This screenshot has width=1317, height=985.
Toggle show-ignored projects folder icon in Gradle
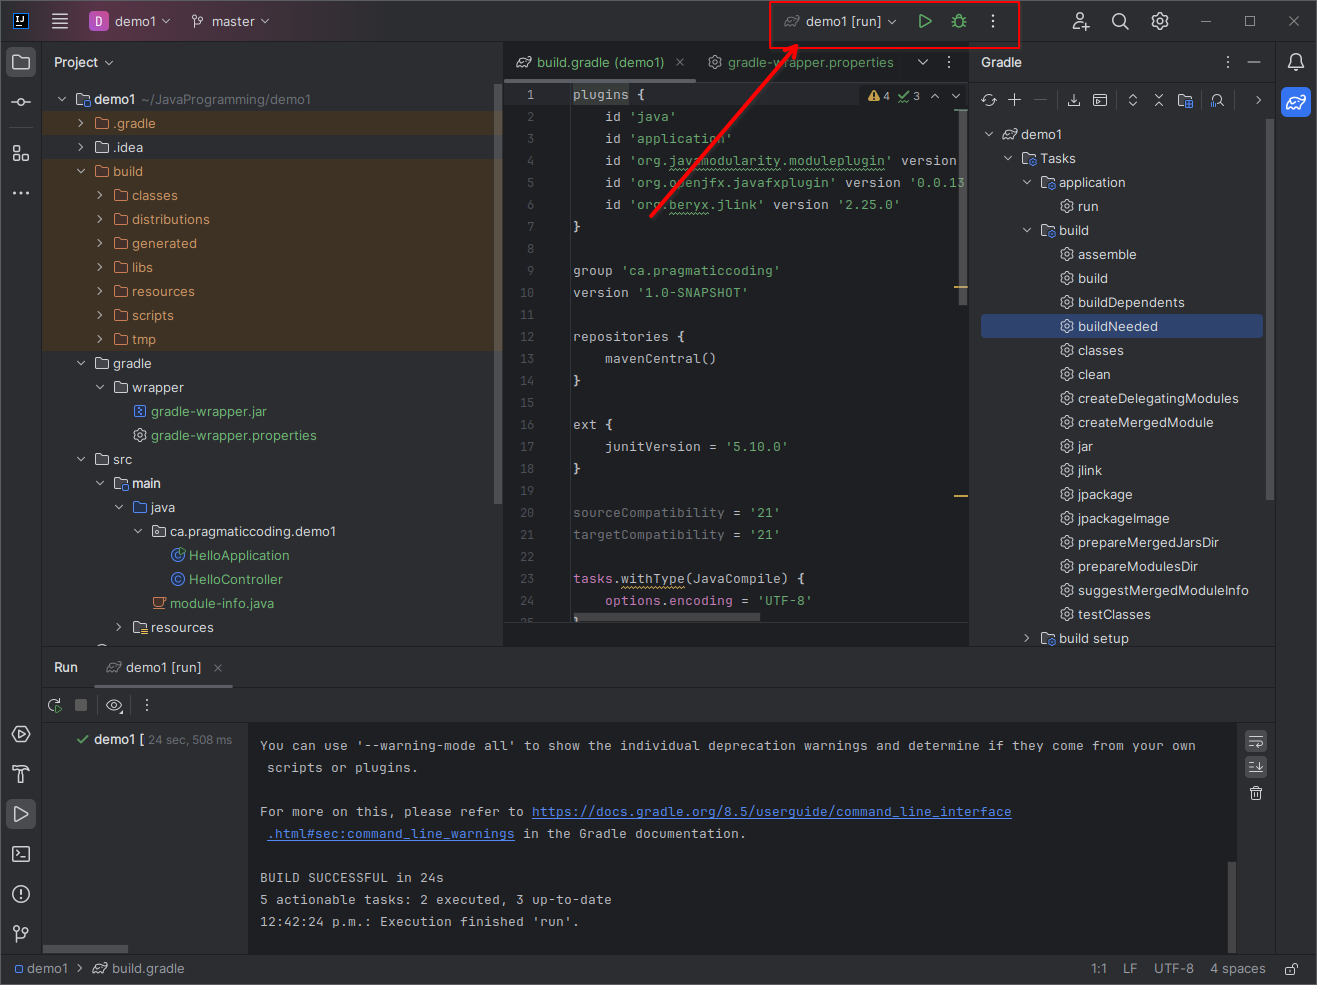[1185, 100]
